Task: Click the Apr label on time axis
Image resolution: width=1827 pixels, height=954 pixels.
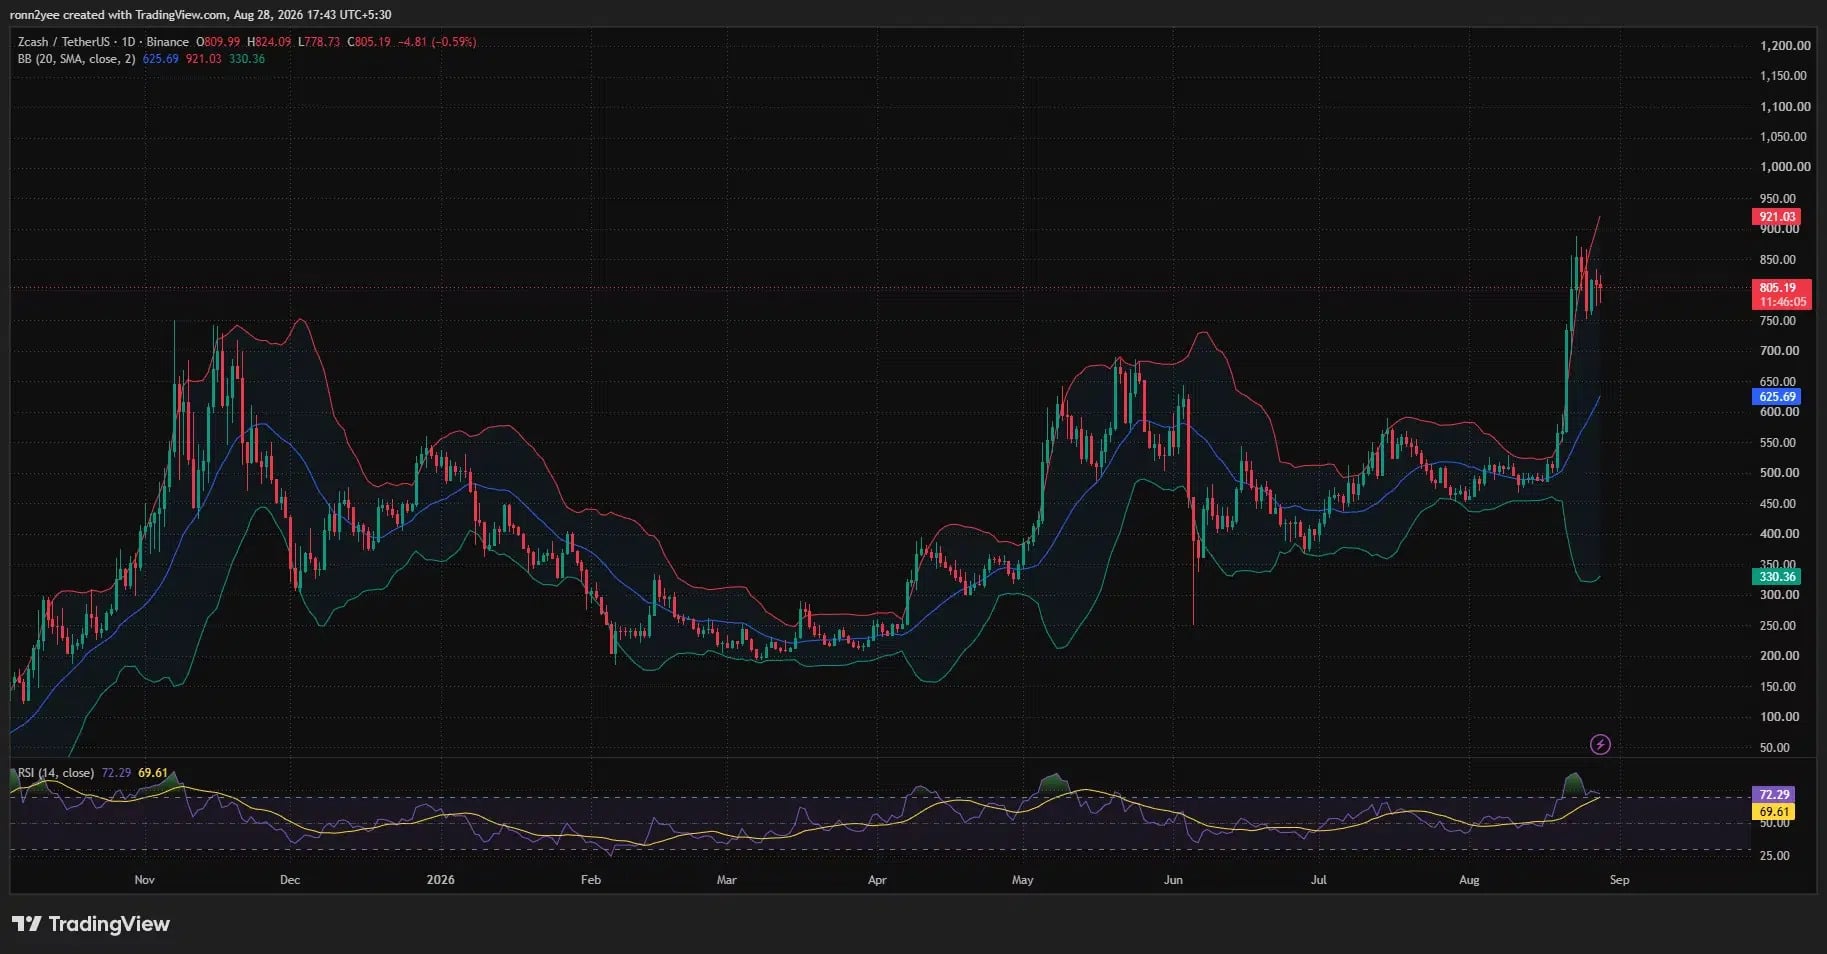Action: coord(877,880)
